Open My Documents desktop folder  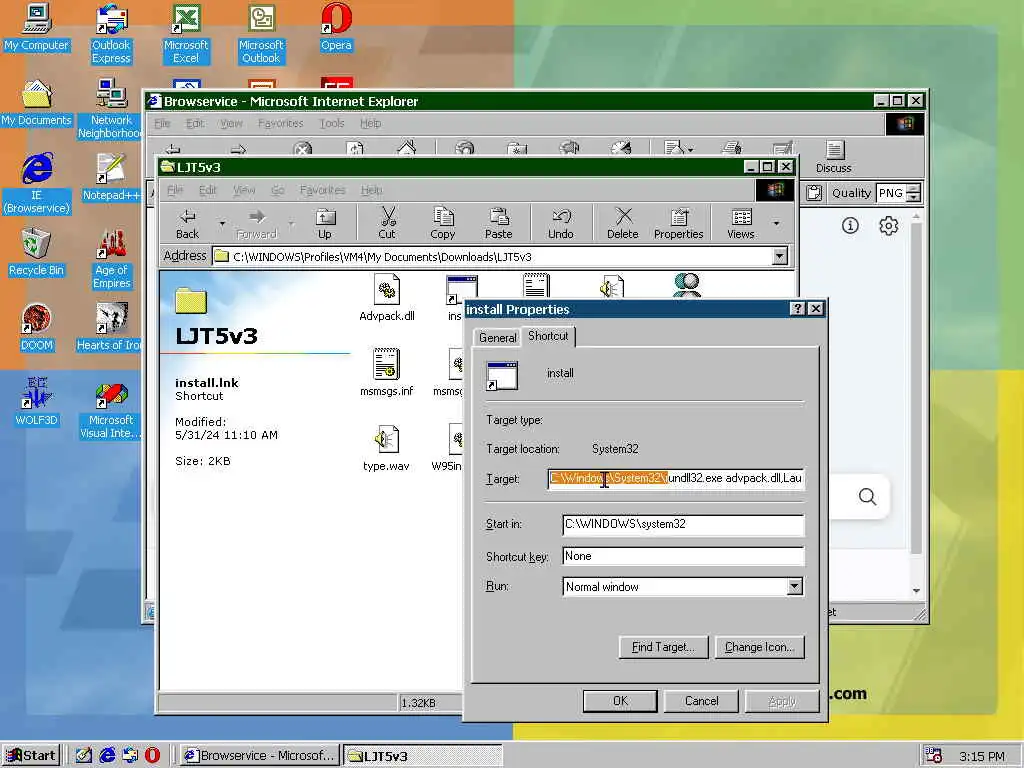point(37,103)
